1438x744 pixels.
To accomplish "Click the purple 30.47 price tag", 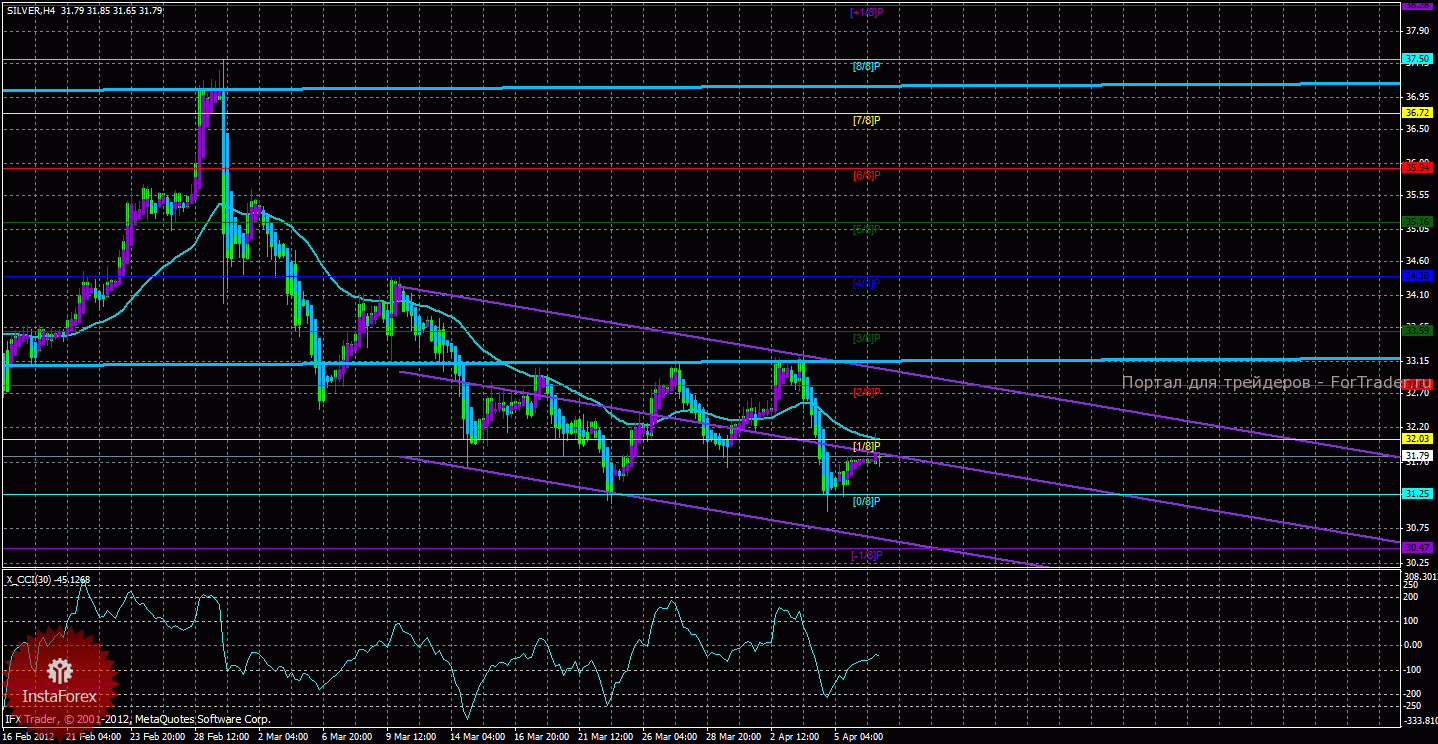I will point(1418,547).
